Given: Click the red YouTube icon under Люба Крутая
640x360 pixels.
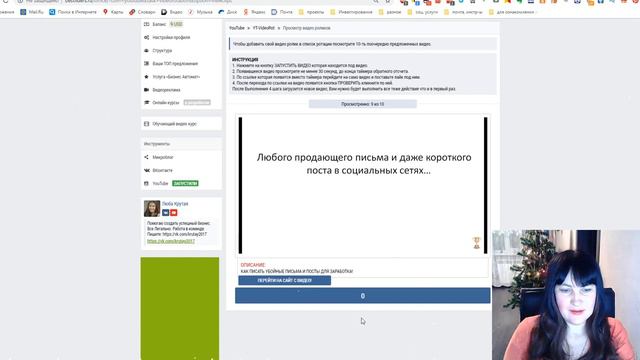Looking at the screenshot, I should [174, 213].
